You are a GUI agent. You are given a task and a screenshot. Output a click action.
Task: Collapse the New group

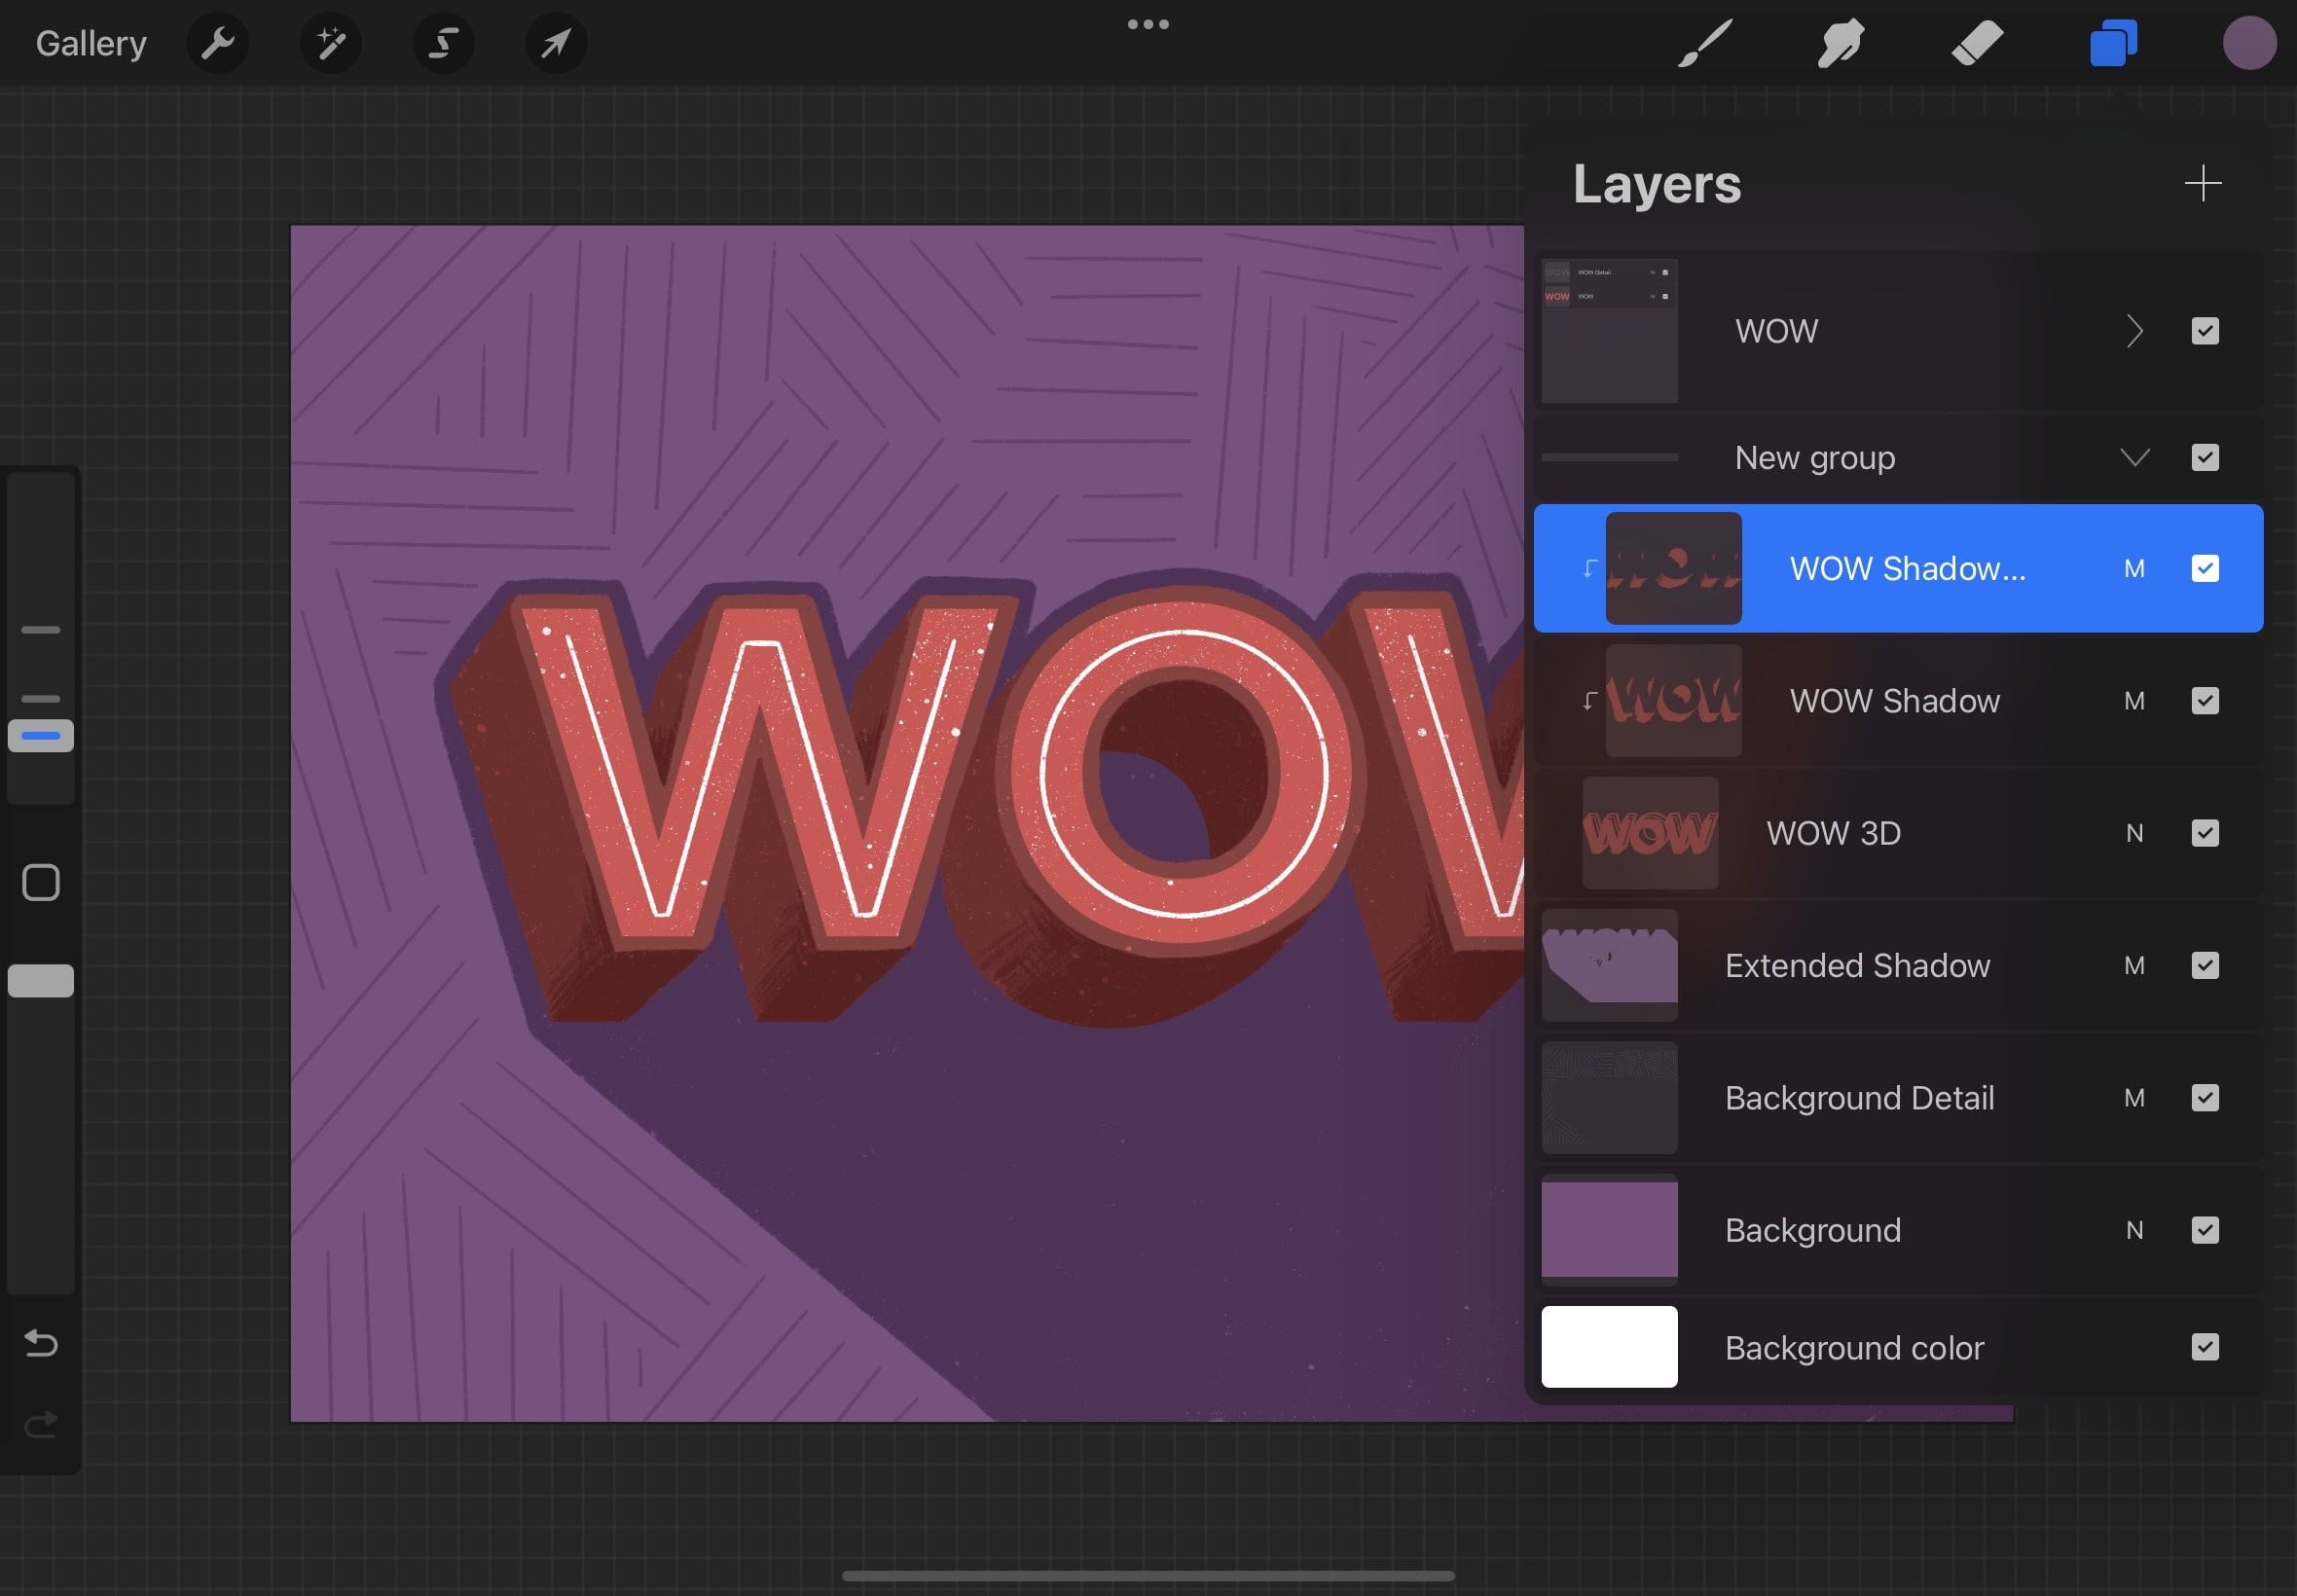tap(2136, 457)
